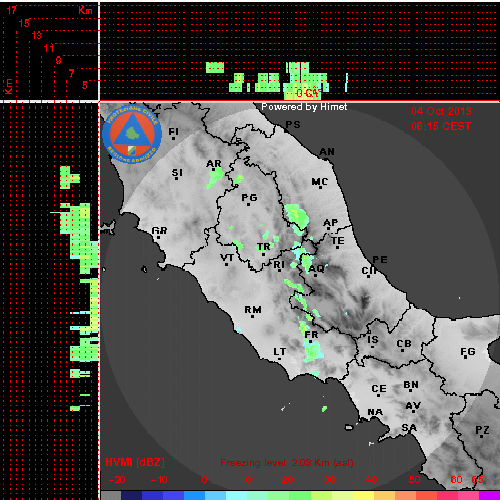The height and width of the screenshot is (500, 500).
Task: Click the 'Powered by Himet' text
Action: coord(304,107)
